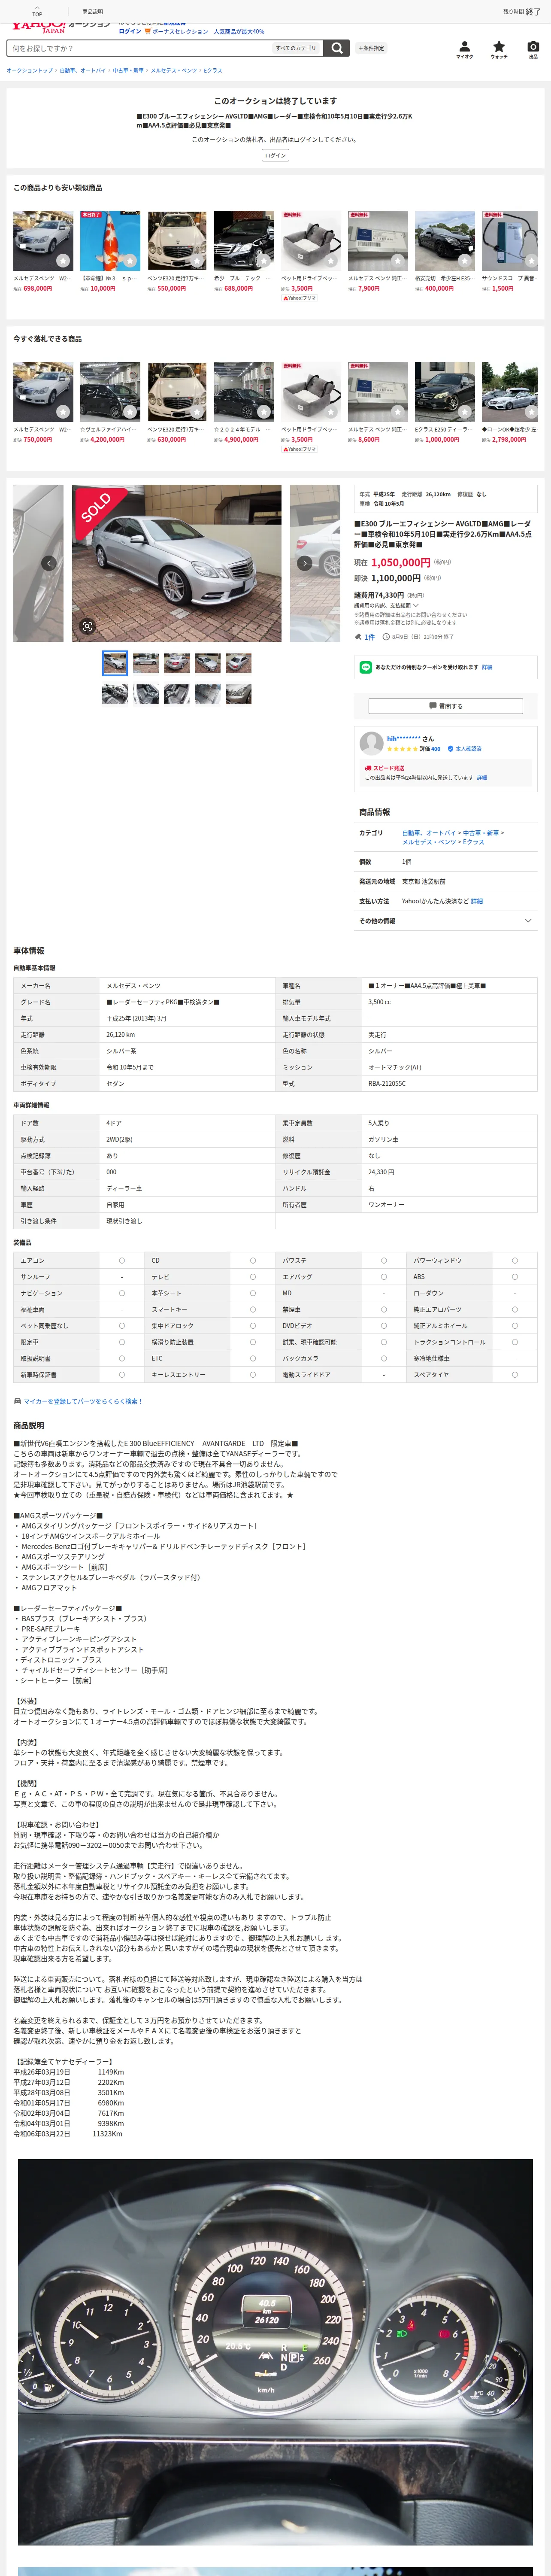Click 詳細 next to the 24時間以内 shipping note
Image resolution: width=551 pixels, height=2576 pixels.
(x=482, y=777)
